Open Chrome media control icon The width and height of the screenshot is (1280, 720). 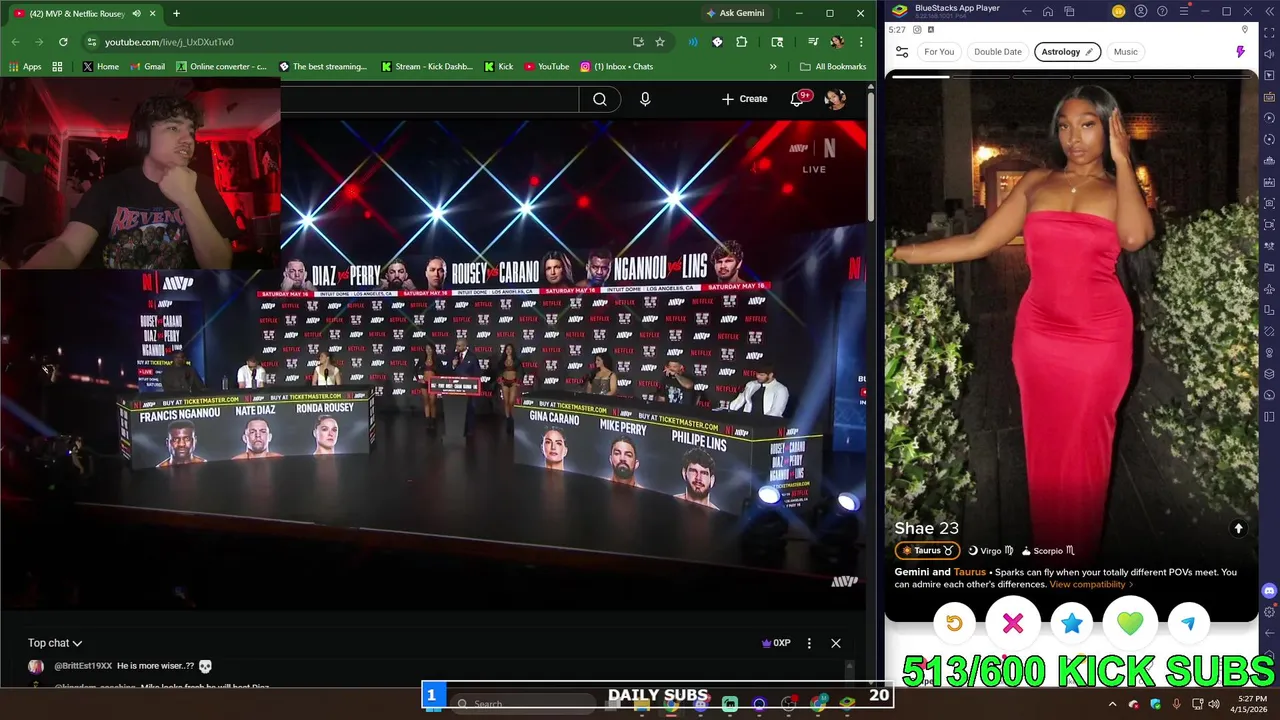point(813,42)
